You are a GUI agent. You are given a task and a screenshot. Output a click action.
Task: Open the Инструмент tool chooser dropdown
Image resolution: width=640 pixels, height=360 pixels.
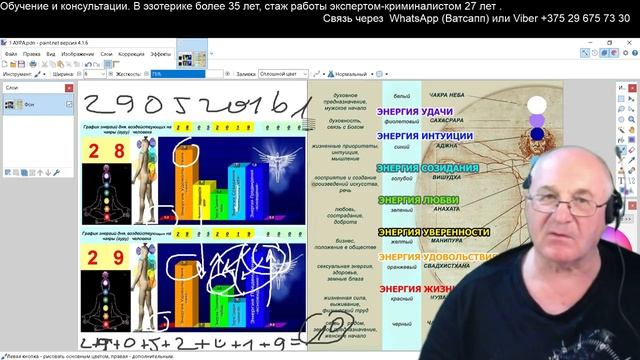pos(40,74)
